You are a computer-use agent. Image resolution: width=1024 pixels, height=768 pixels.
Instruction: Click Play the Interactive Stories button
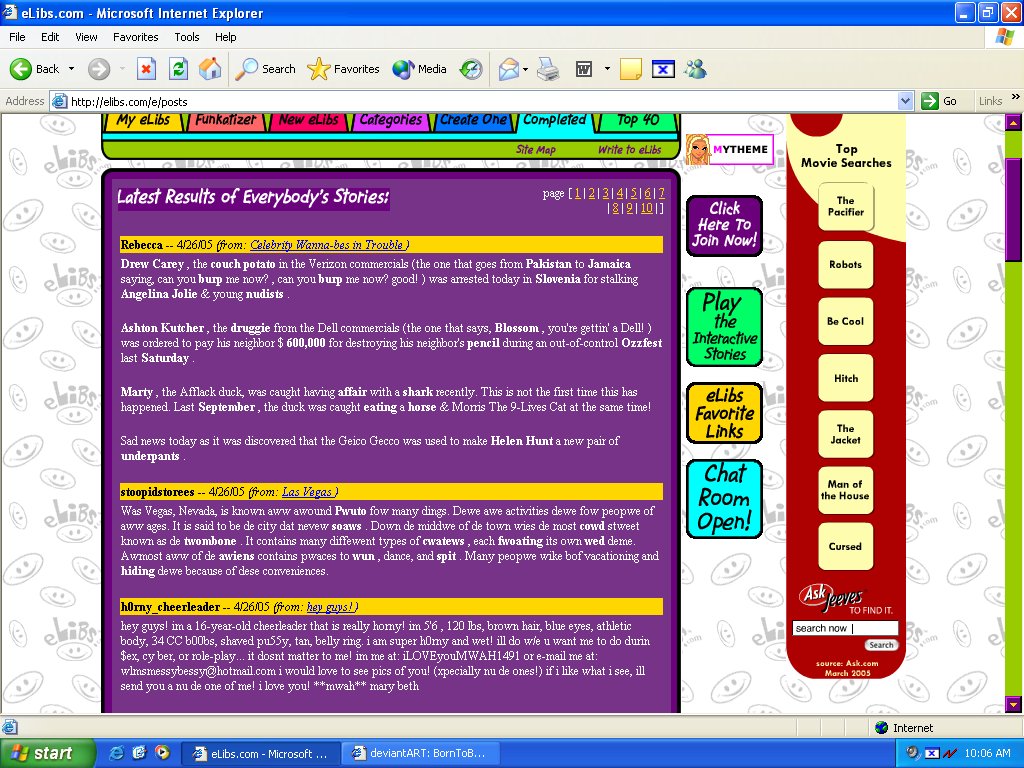pos(724,327)
